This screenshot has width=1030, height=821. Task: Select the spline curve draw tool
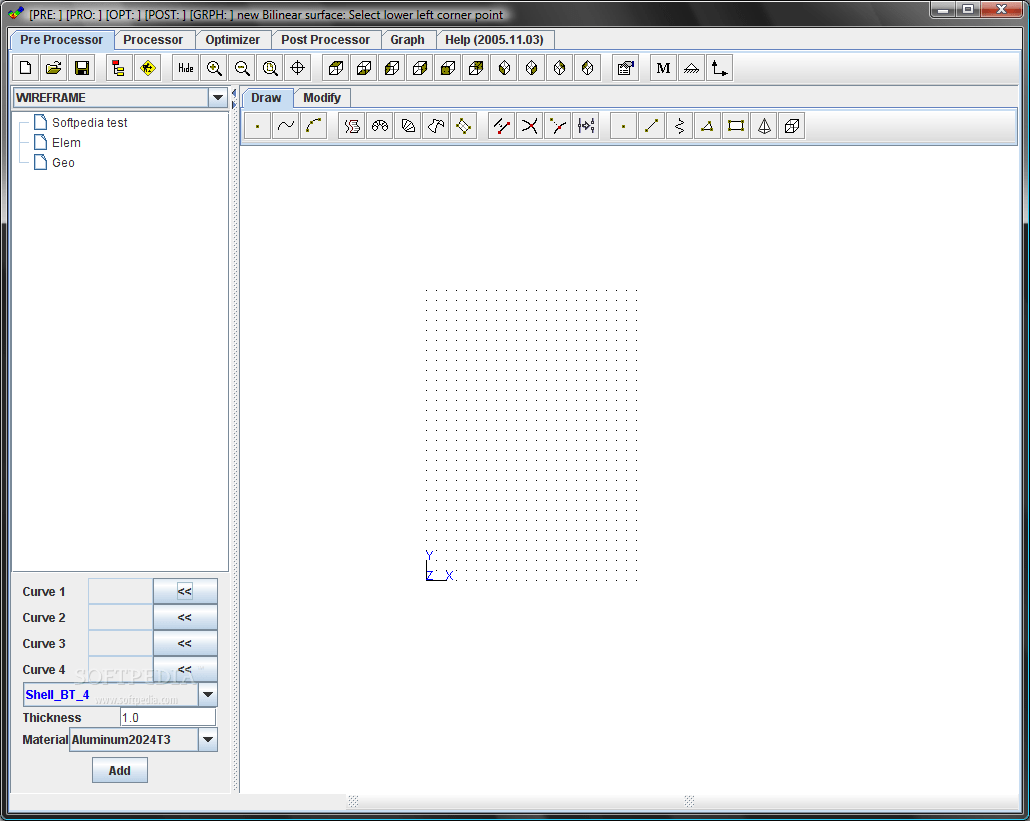coord(286,125)
